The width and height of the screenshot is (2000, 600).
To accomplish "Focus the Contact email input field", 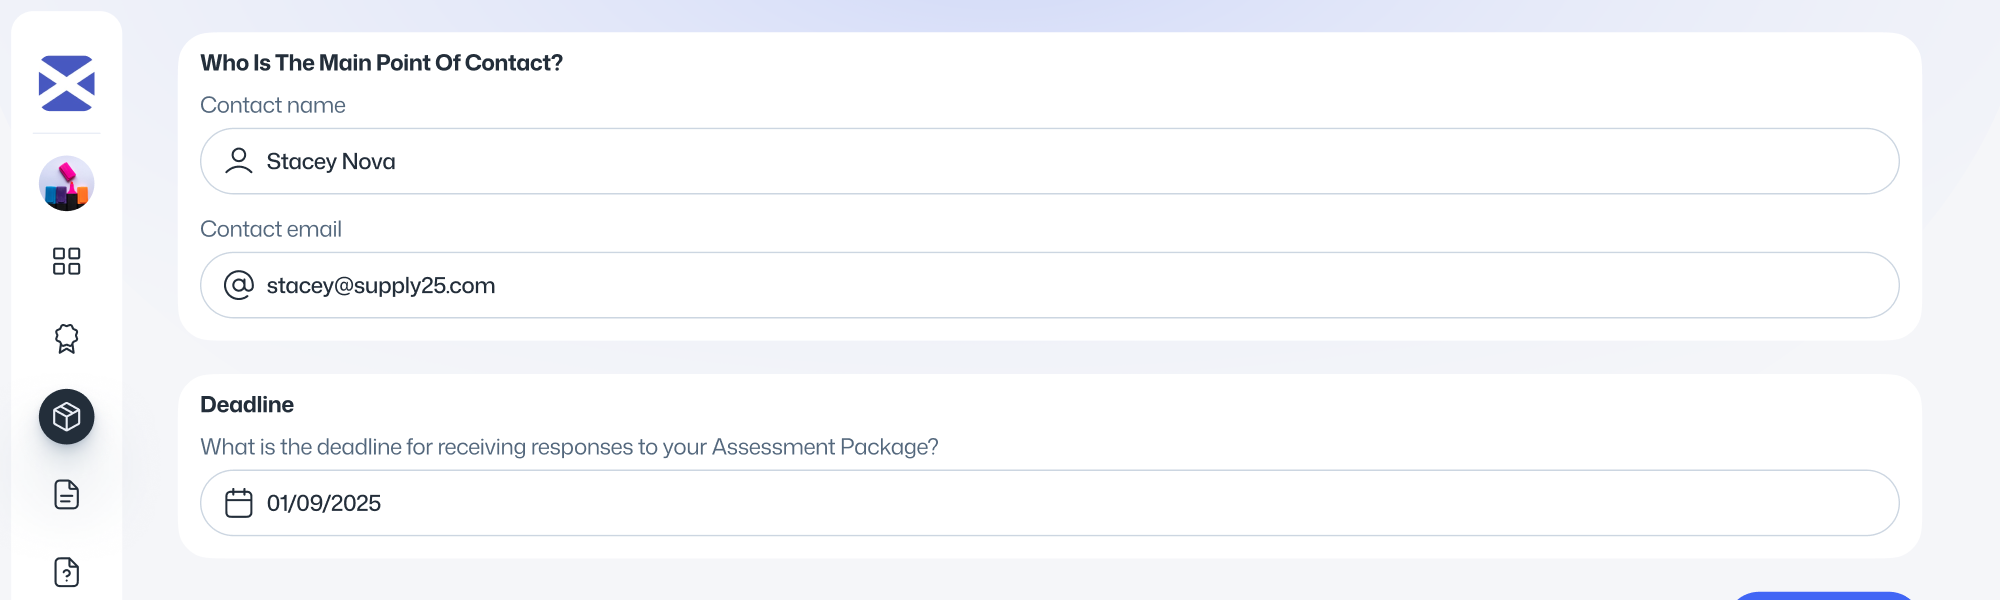I will coord(1050,285).
